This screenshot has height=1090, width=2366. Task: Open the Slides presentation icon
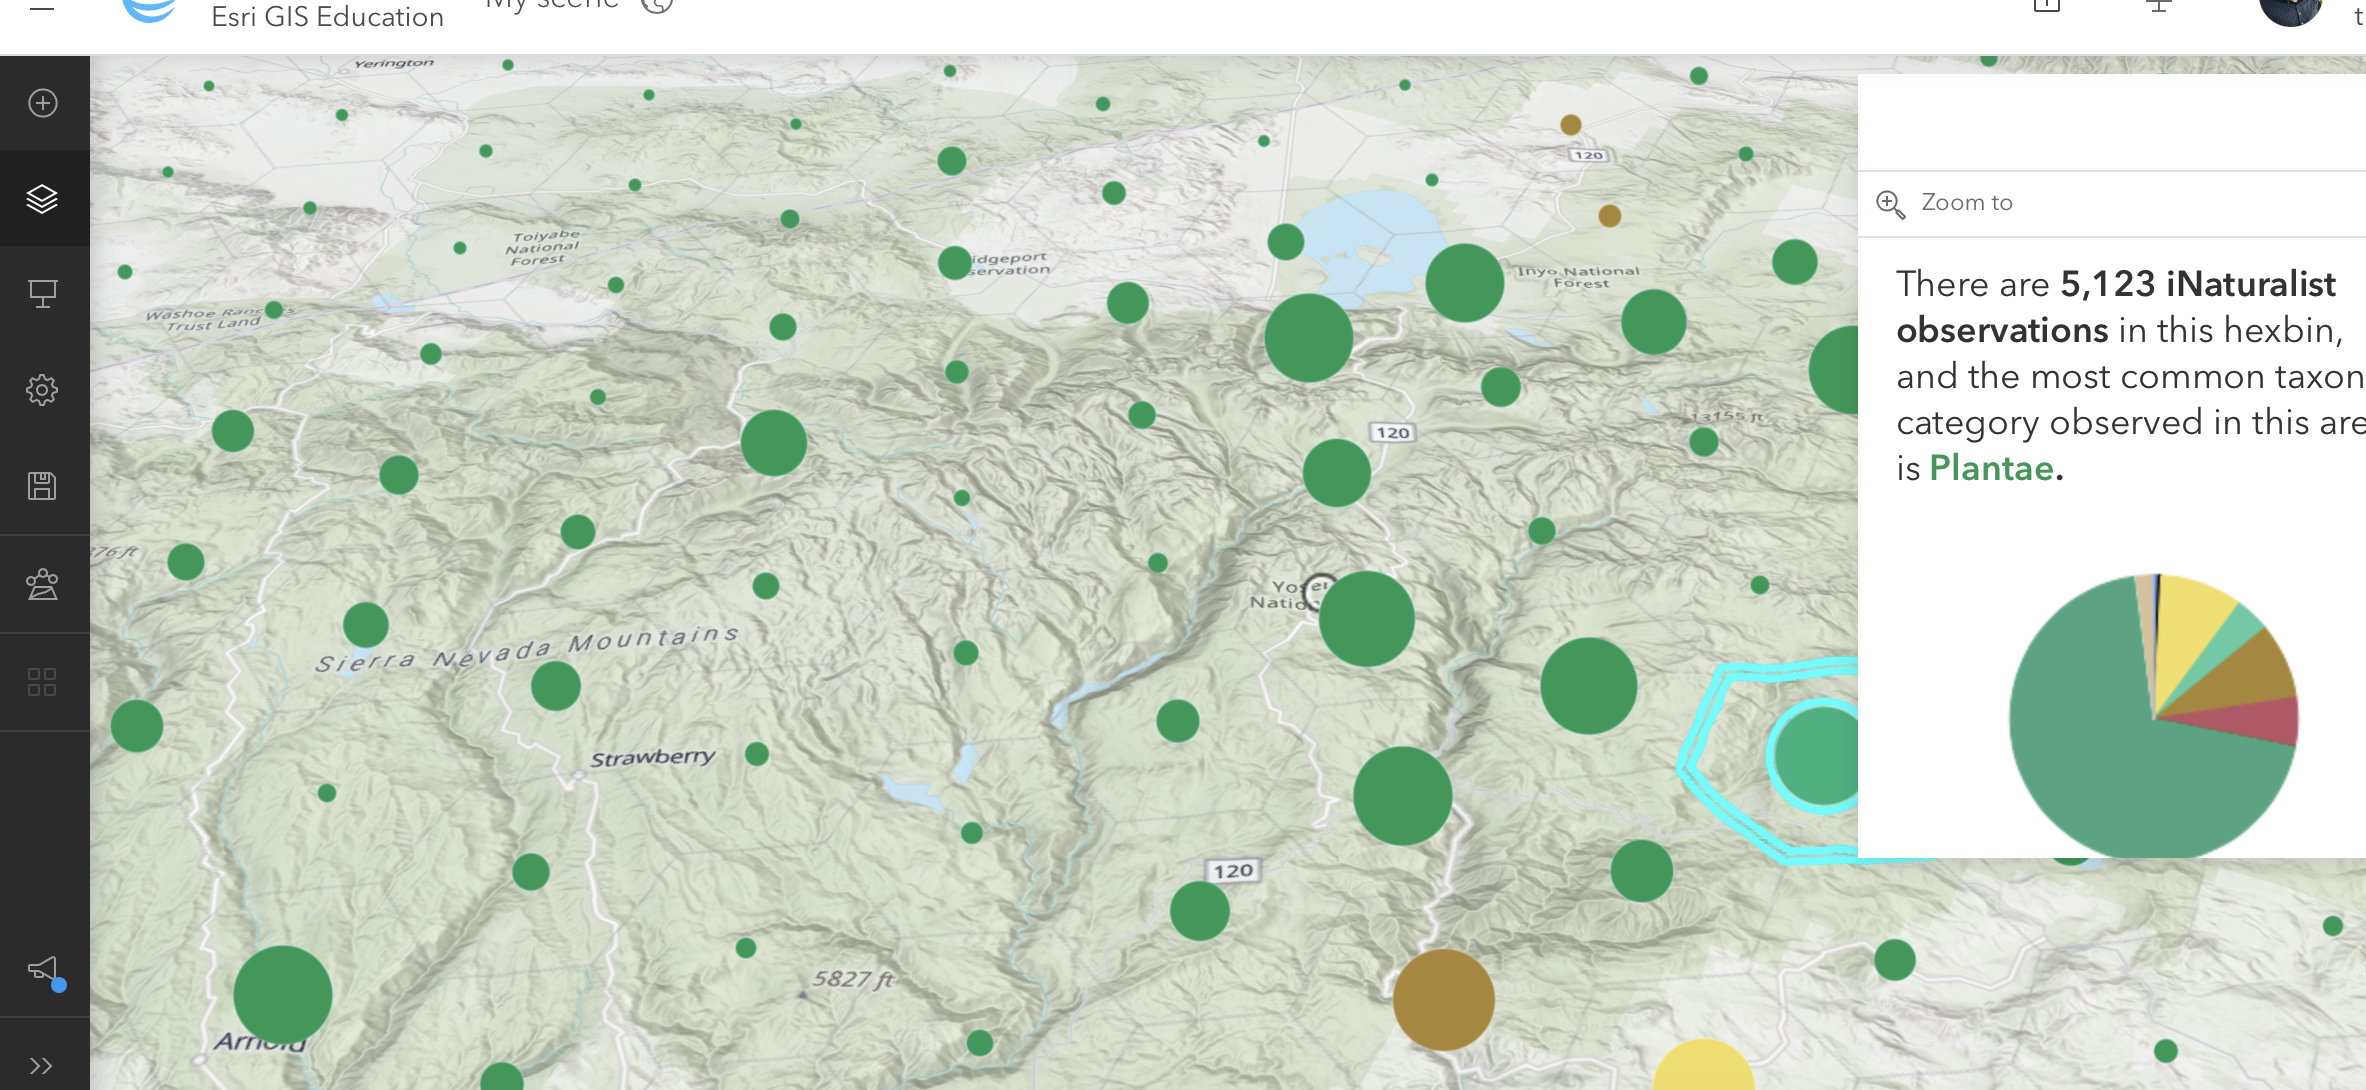[x=43, y=293]
